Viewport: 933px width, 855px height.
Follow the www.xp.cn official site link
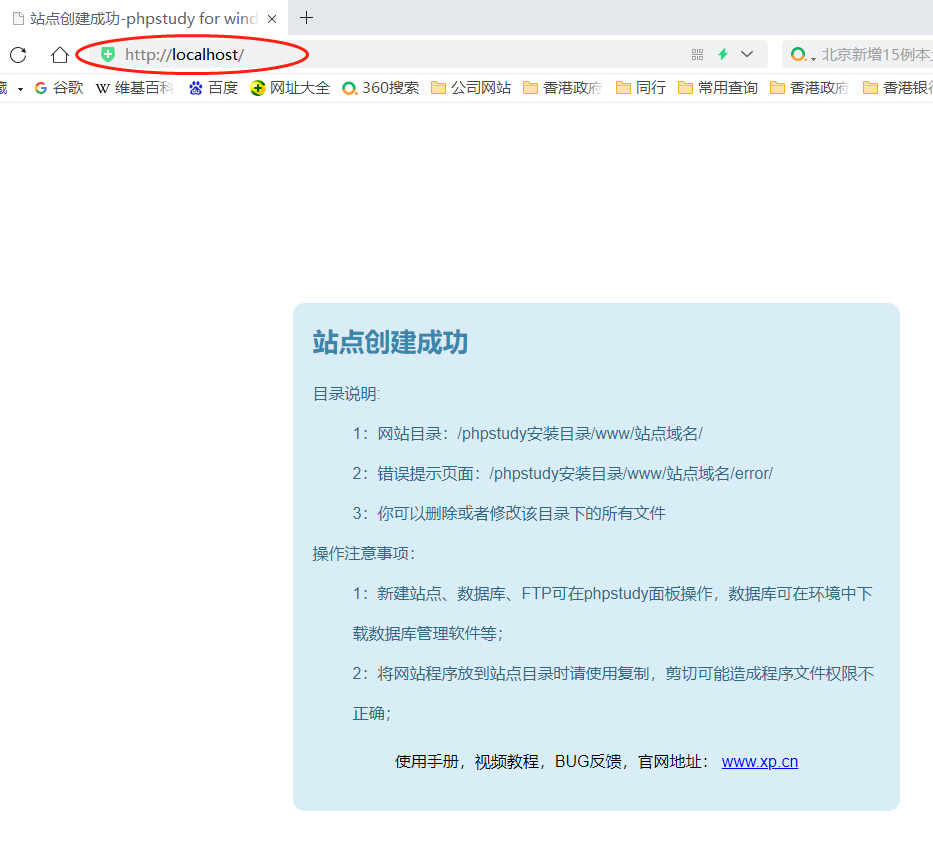(760, 762)
